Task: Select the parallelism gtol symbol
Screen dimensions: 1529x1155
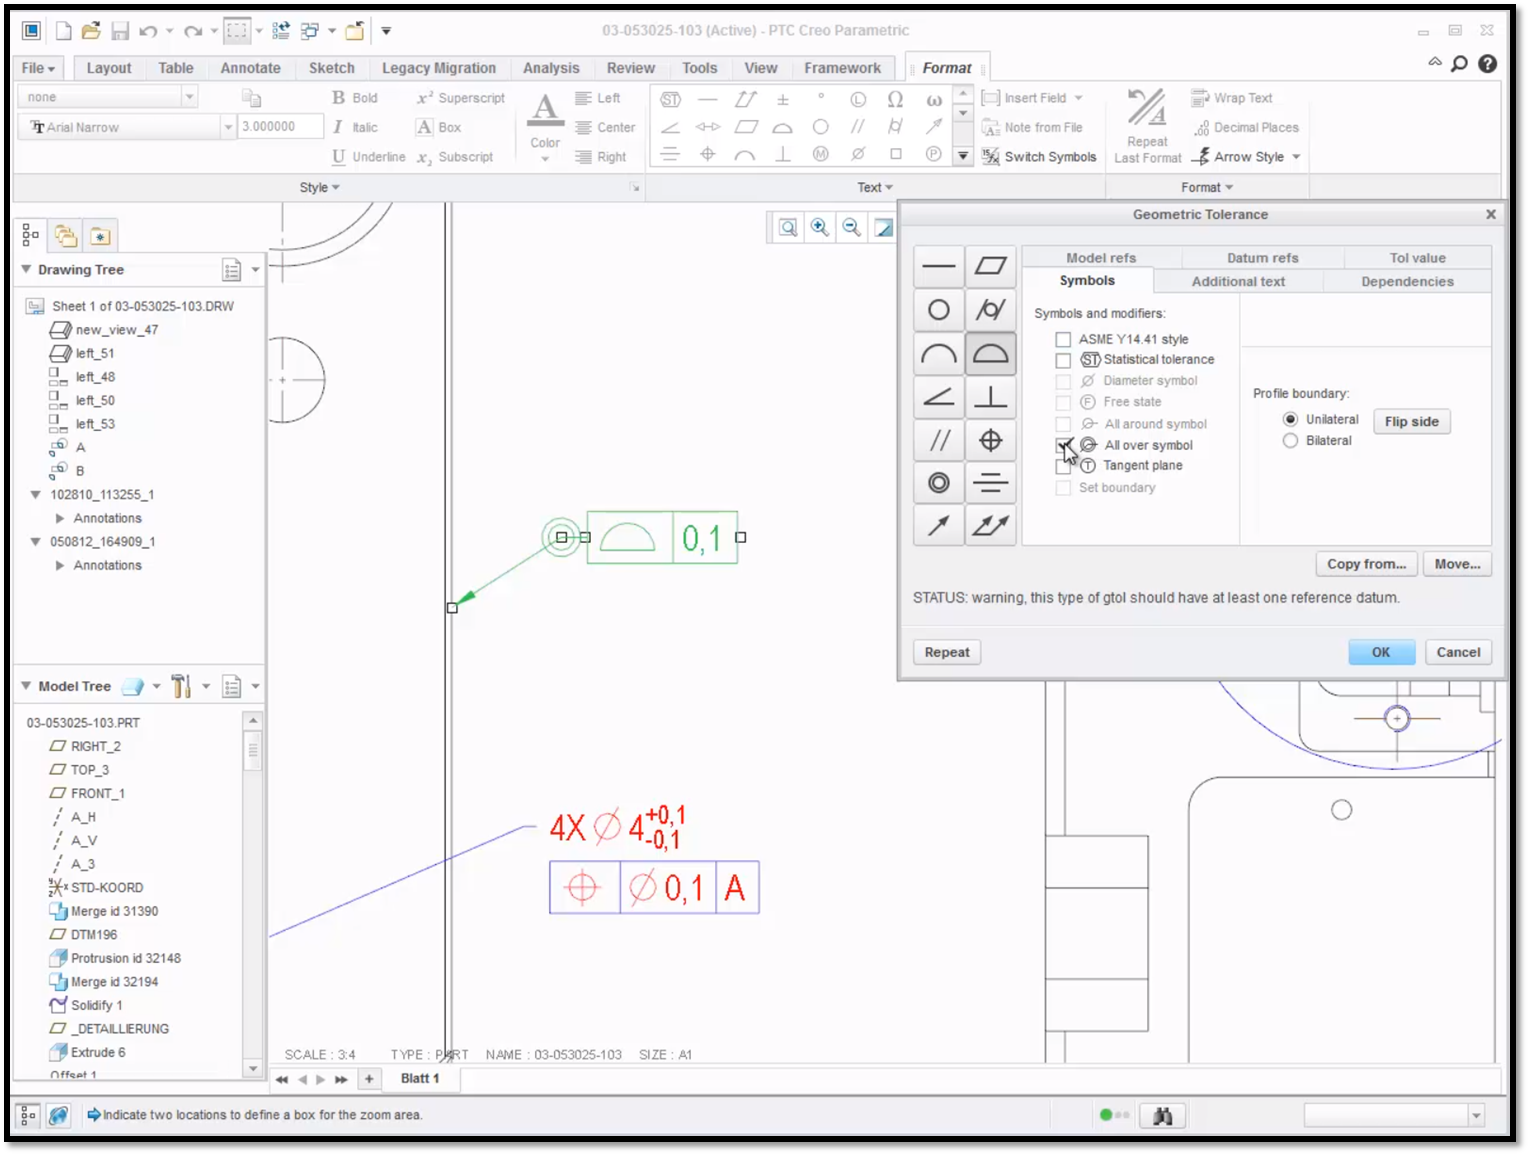Action: (939, 440)
